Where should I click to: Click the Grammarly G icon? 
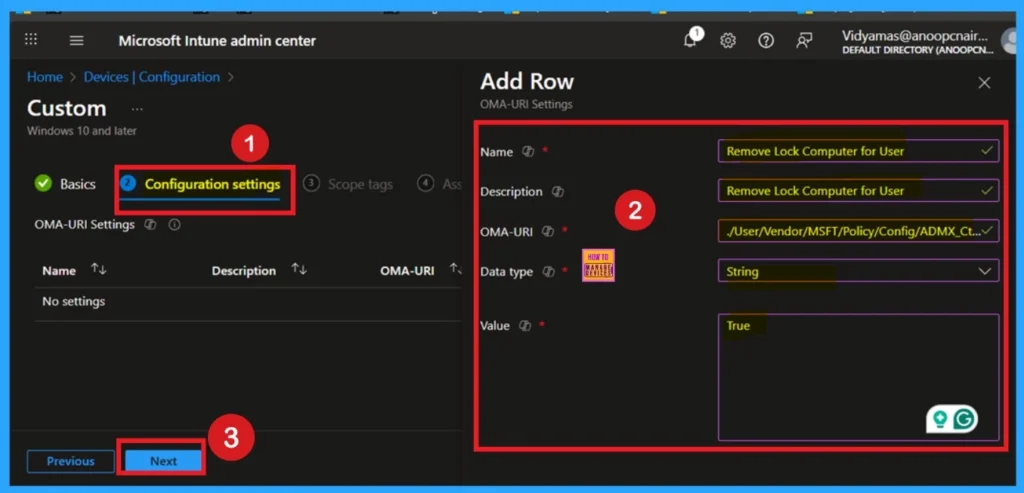pos(964,419)
